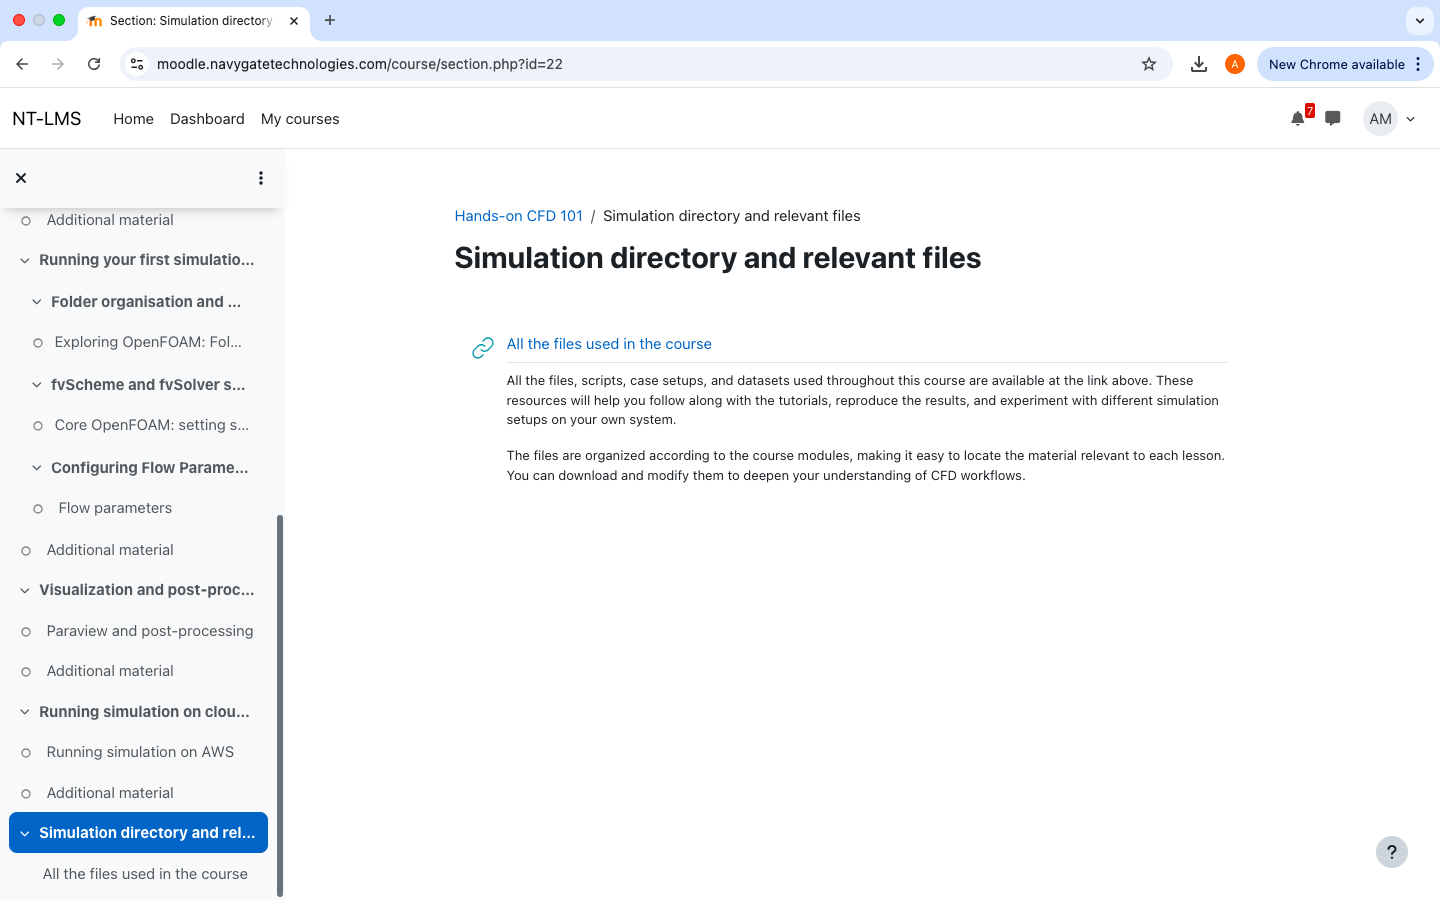Bookmark this page with the star icon

[x=1149, y=64]
